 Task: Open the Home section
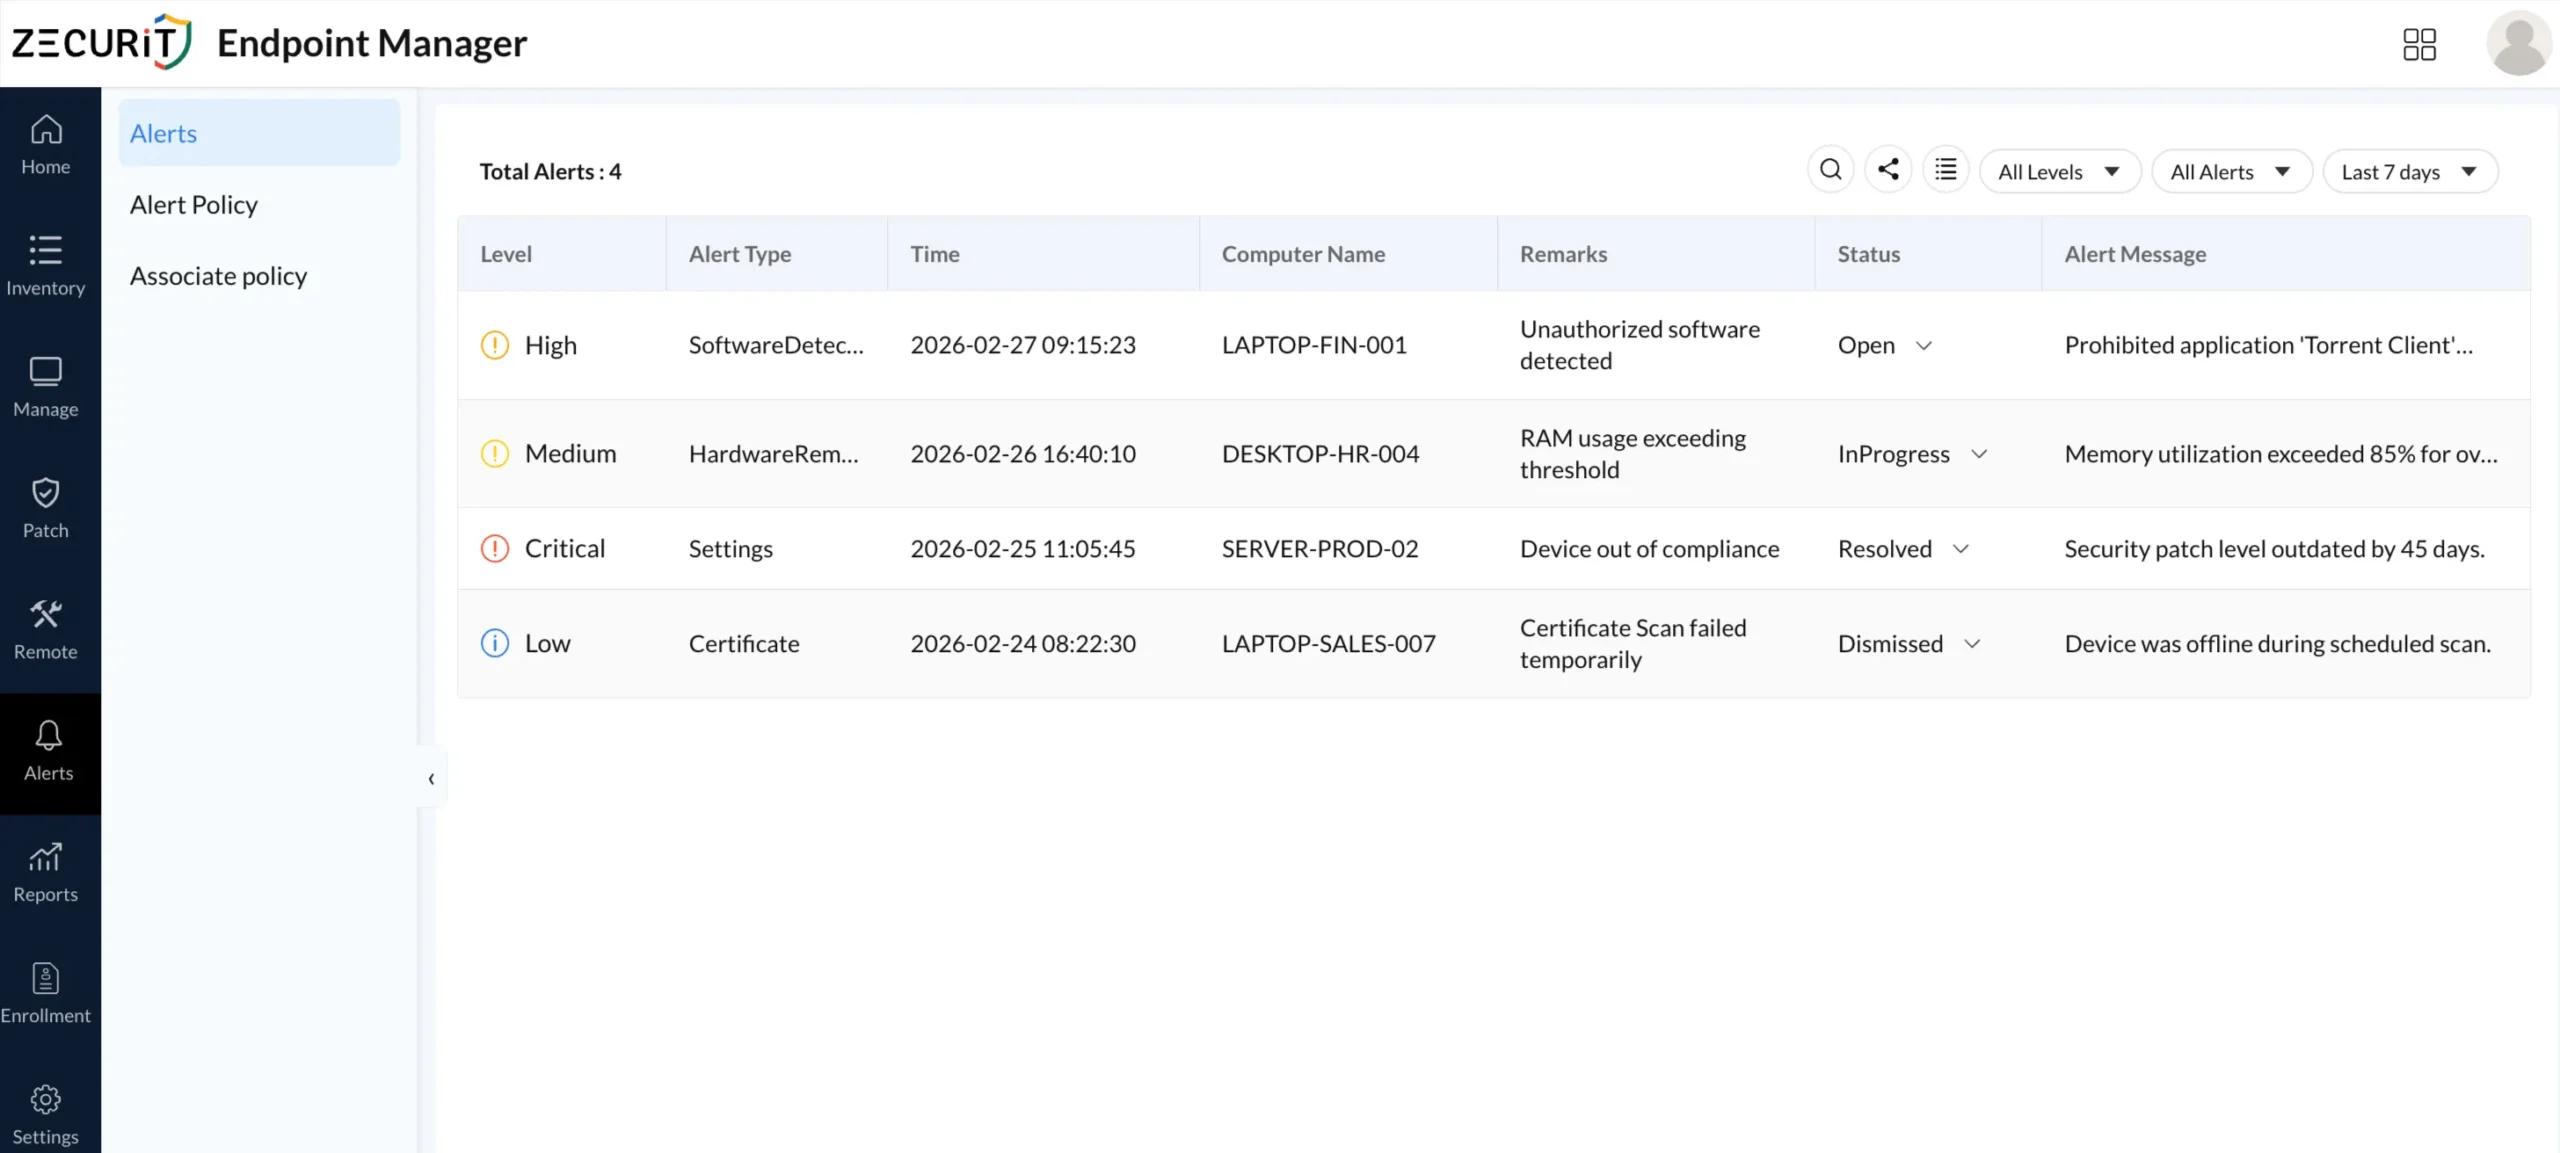point(45,143)
